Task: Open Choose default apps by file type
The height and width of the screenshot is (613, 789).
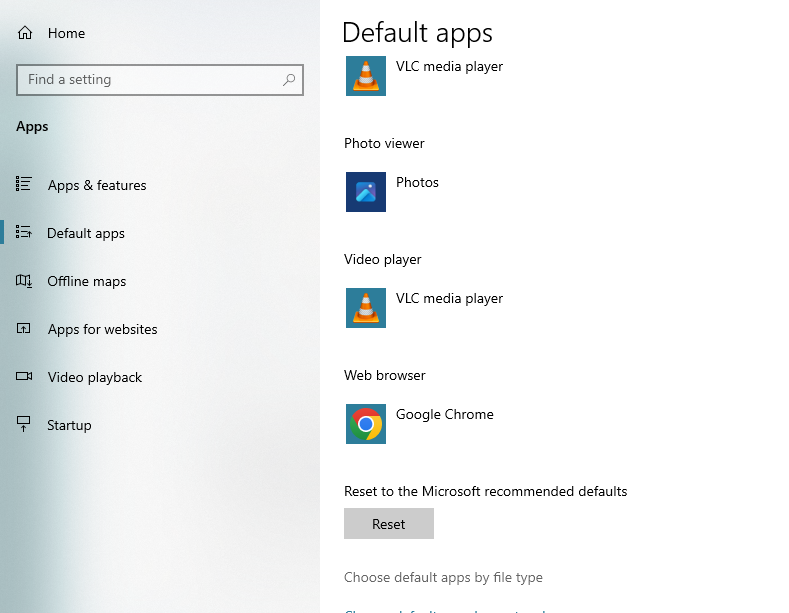Action: click(x=443, y=577)
